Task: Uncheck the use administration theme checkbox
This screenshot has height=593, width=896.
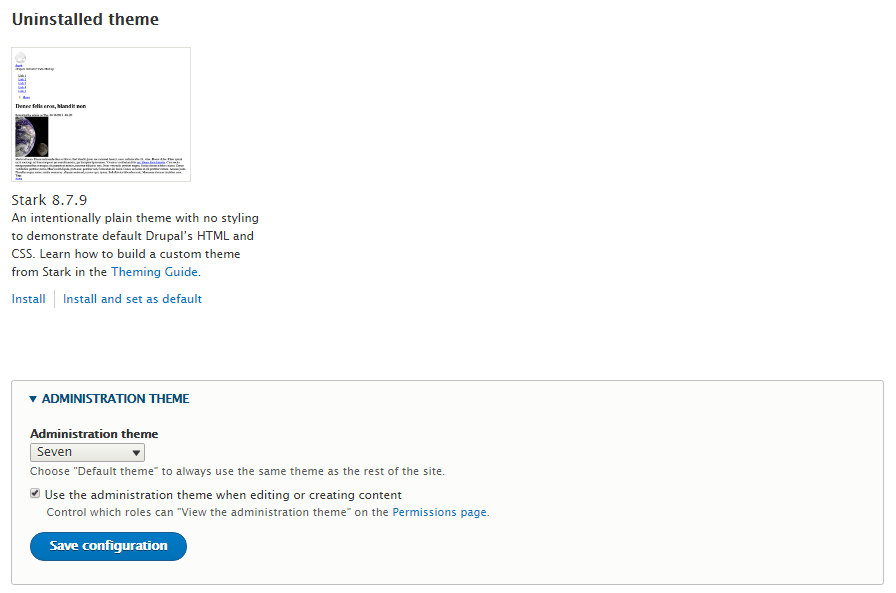Action: (35, 494)
